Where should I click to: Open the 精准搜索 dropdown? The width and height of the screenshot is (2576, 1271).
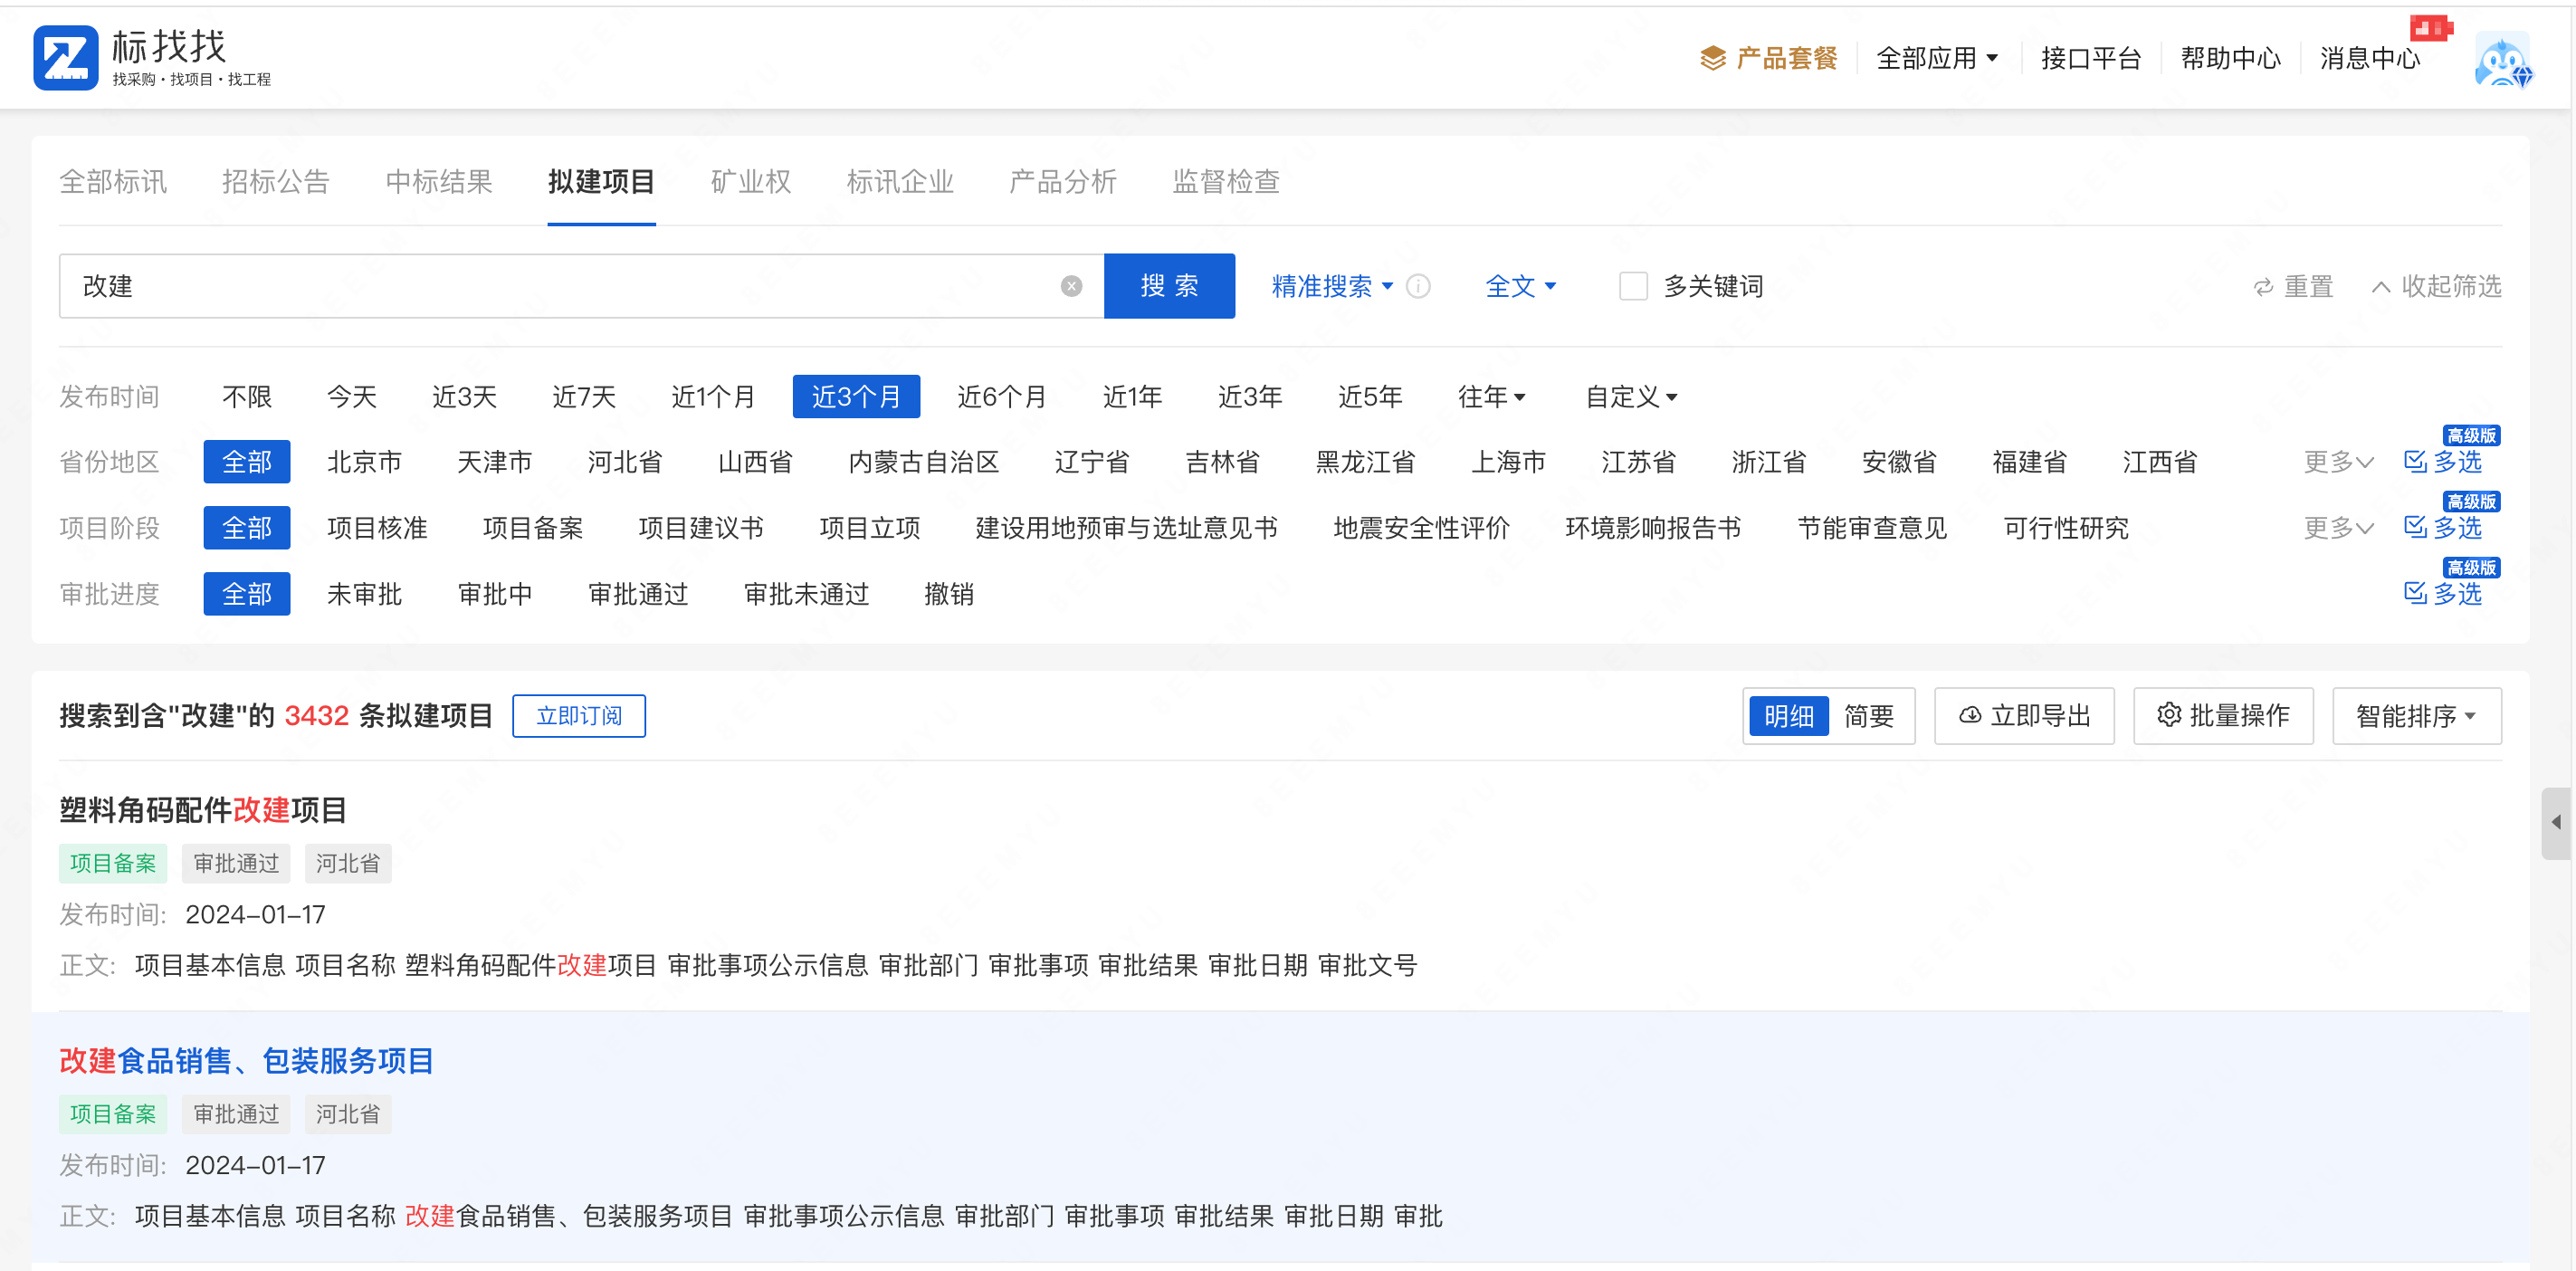point(1331,286)
